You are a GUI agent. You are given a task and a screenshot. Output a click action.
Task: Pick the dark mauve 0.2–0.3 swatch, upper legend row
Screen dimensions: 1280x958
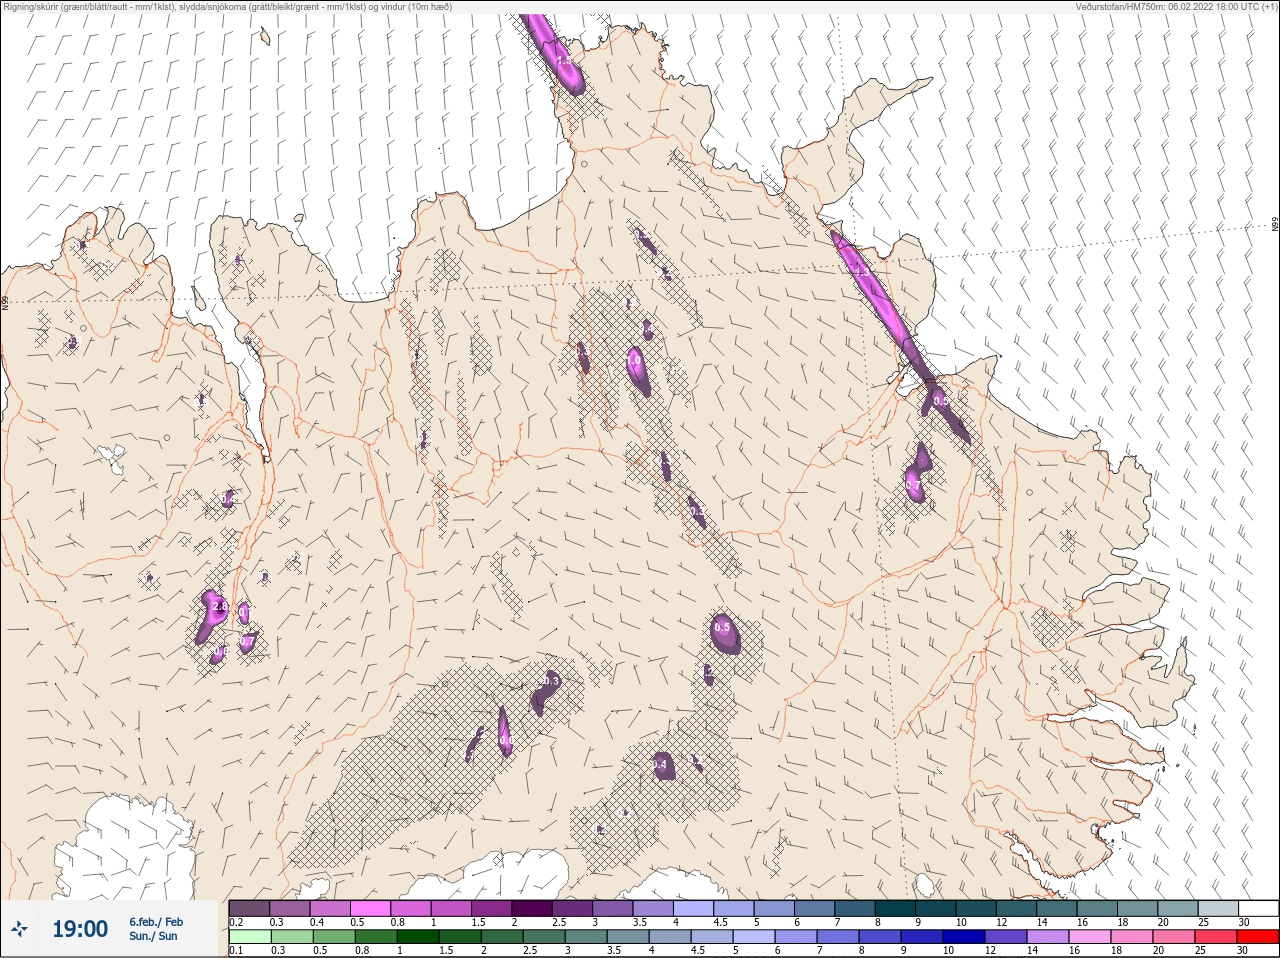coord(249,908)
